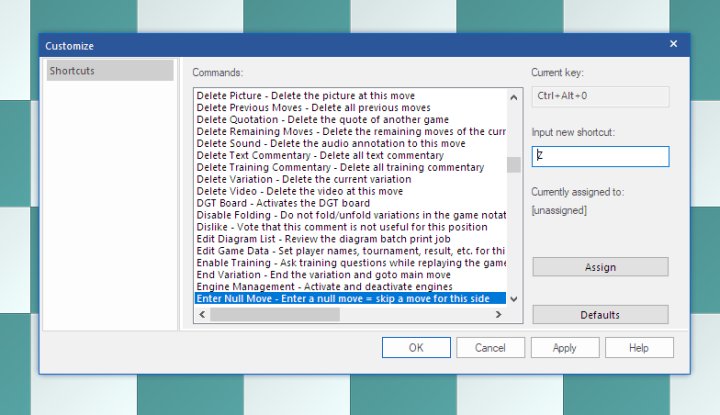Screen dimensions: 720x415
Task: Select the Delete Variation command
Action: coord(351,179)
